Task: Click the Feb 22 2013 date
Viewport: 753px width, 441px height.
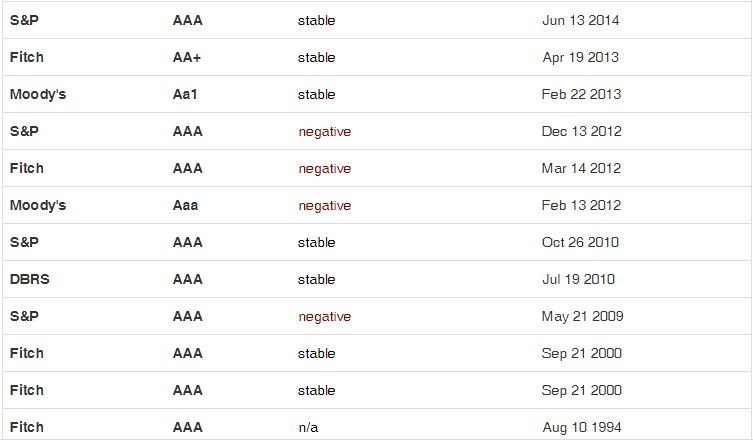Action: click(x=582, y=94)
